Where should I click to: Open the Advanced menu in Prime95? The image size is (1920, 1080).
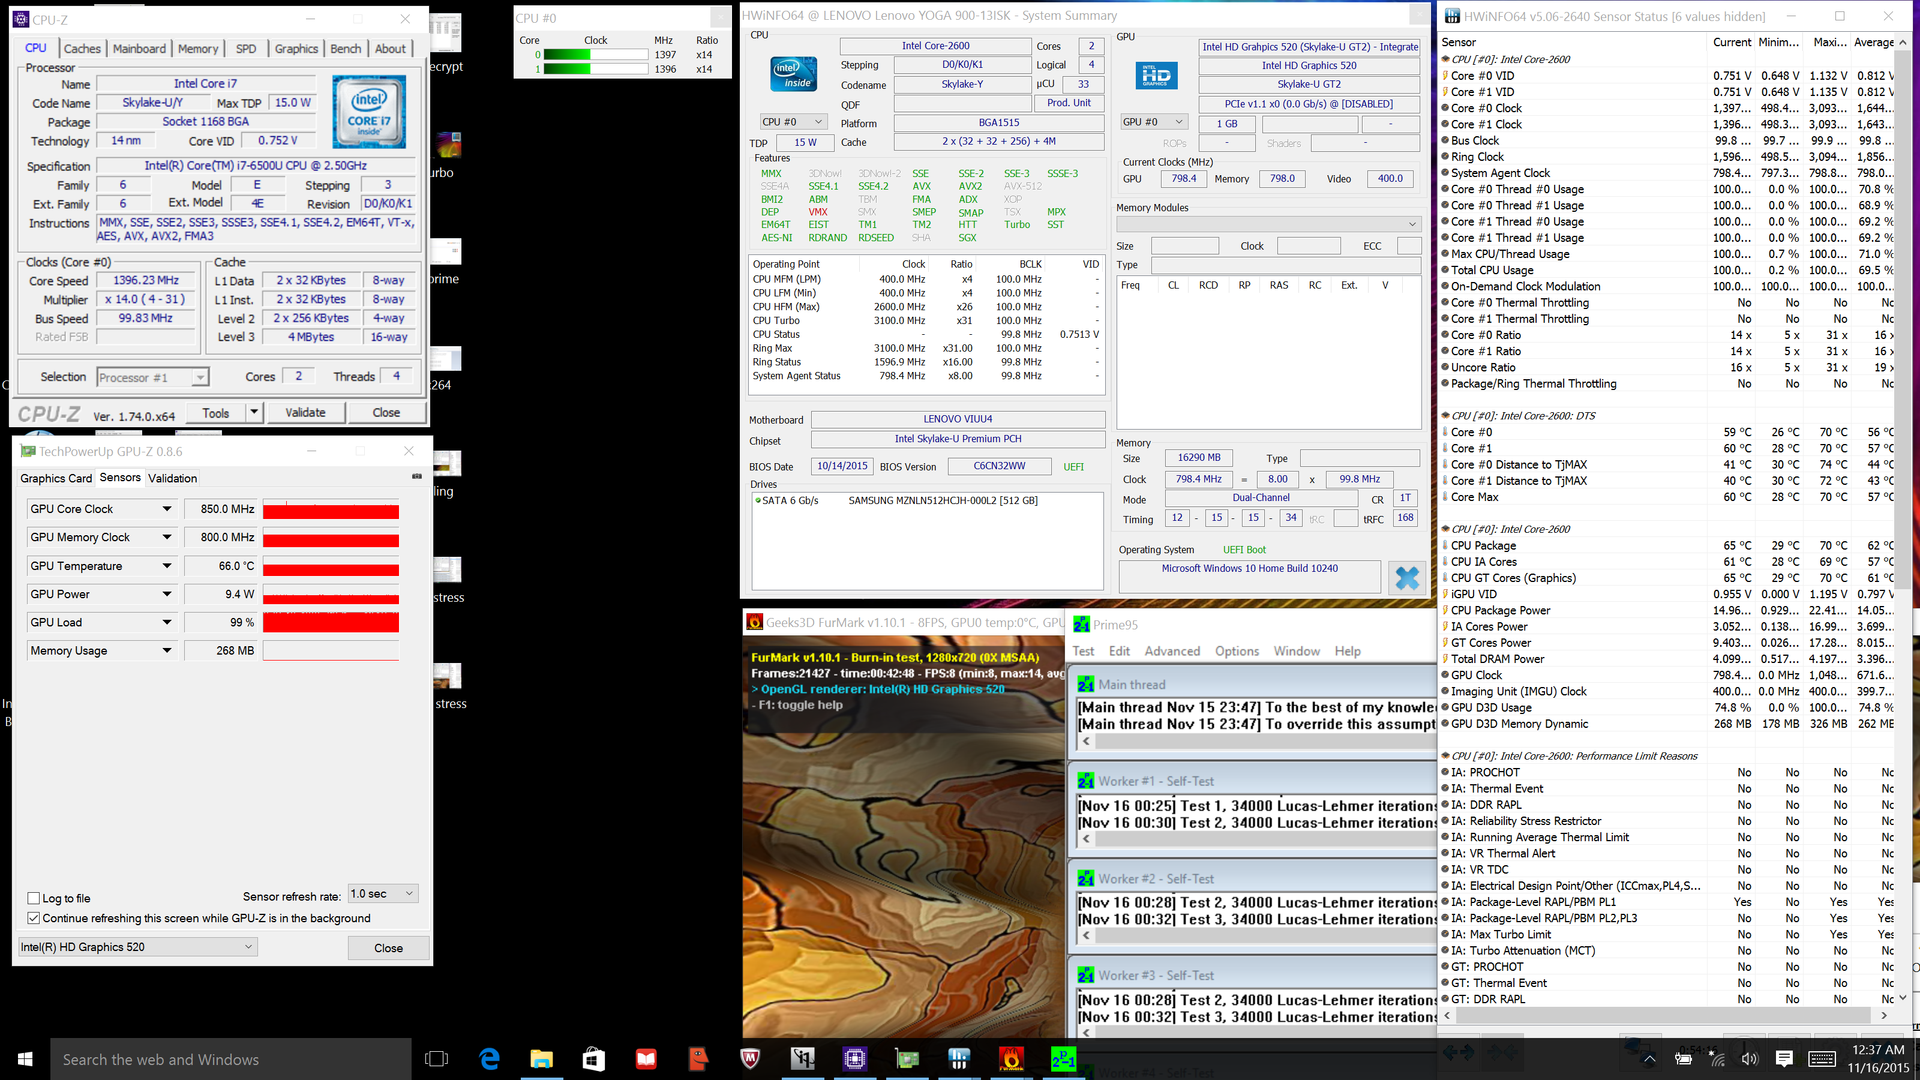[1172, 651]
